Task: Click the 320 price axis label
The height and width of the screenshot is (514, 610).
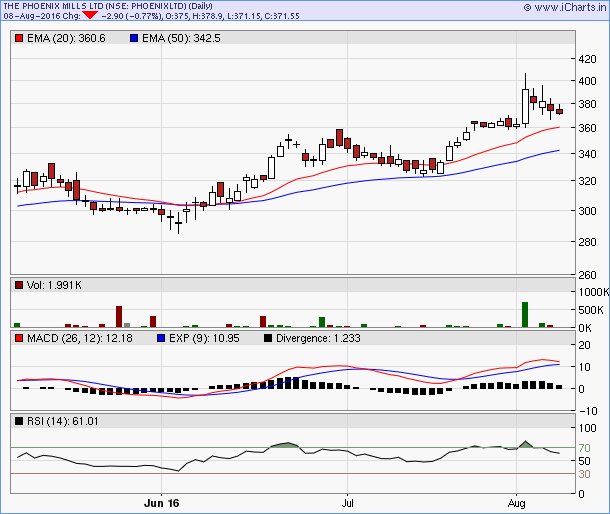Action: coord(587,181)
